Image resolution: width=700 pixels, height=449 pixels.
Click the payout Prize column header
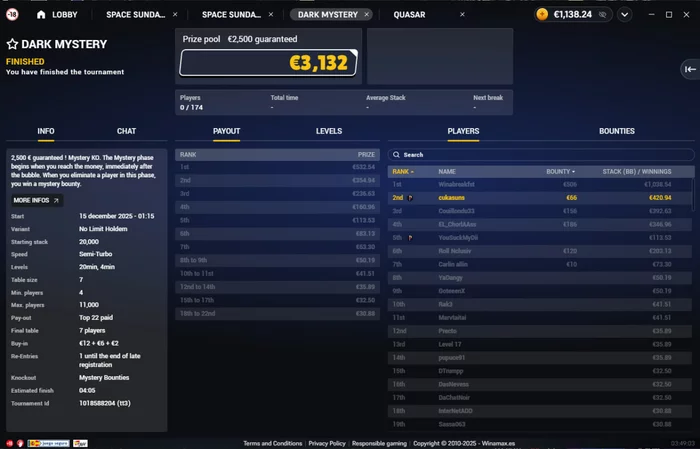(x=366, y=155)
